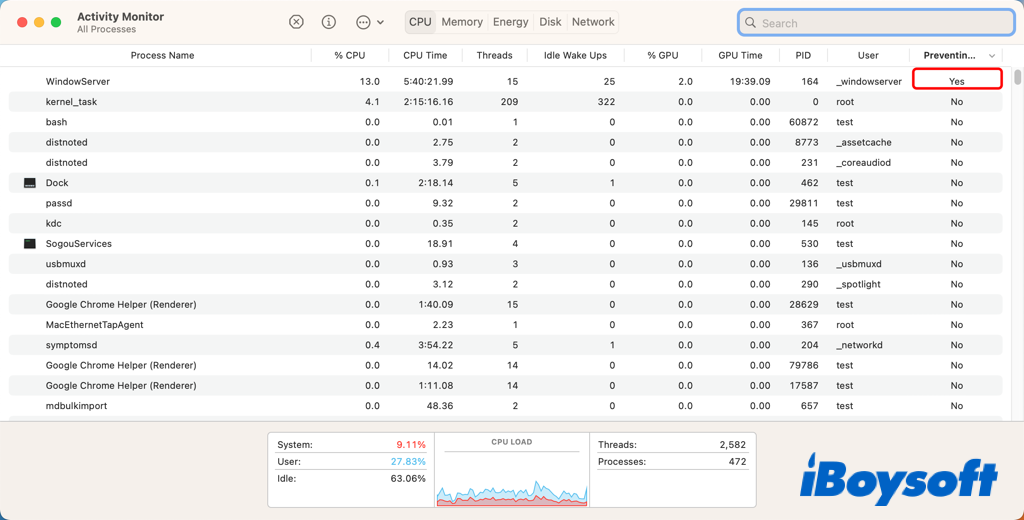Sort by the Process Name column
This screenshot has height=520, width=1024.
coord(162,56)
